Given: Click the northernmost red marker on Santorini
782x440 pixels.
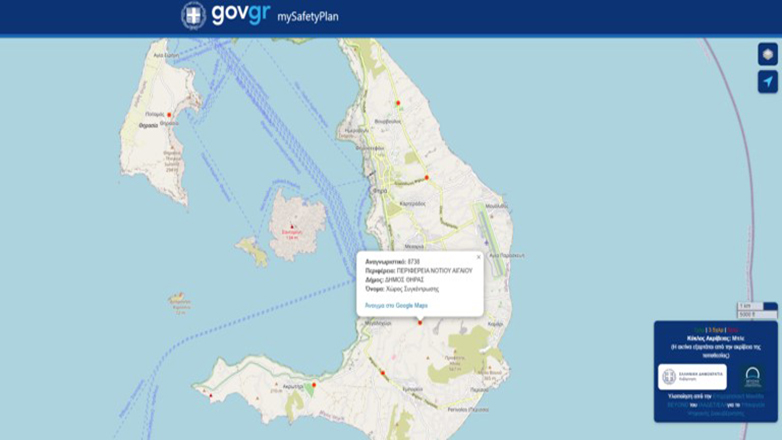Looking at the screenshot, I should (x=397, y=103).
